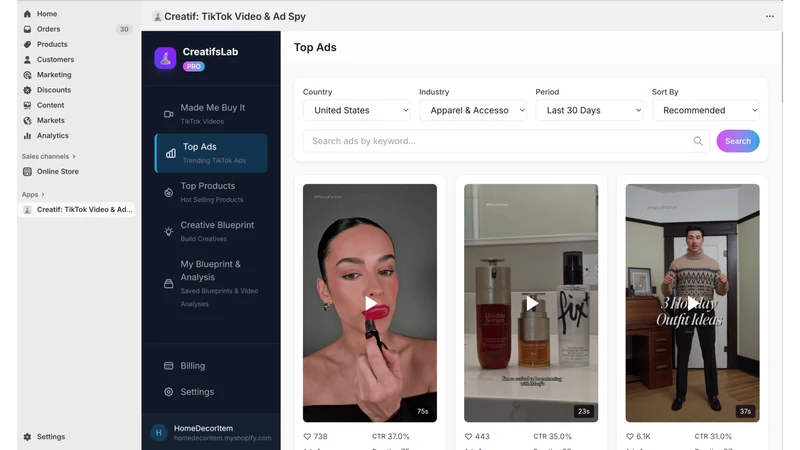Click the Creative Blueprint lightbulb icon

click(168, 232)
